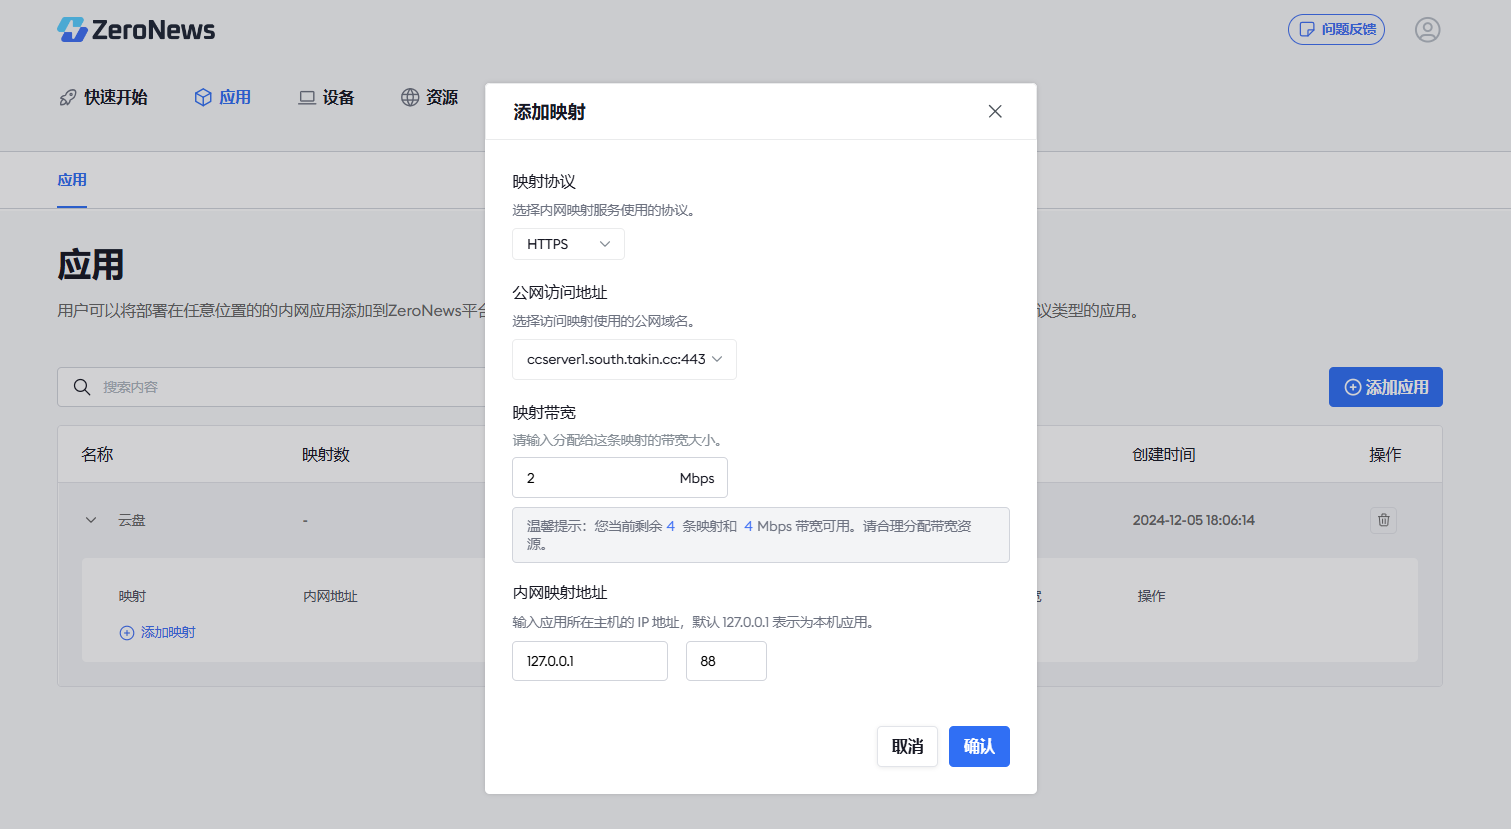Click the magnifier search icon
Viewport: 1511px width, 829px height.
[82, 387]
